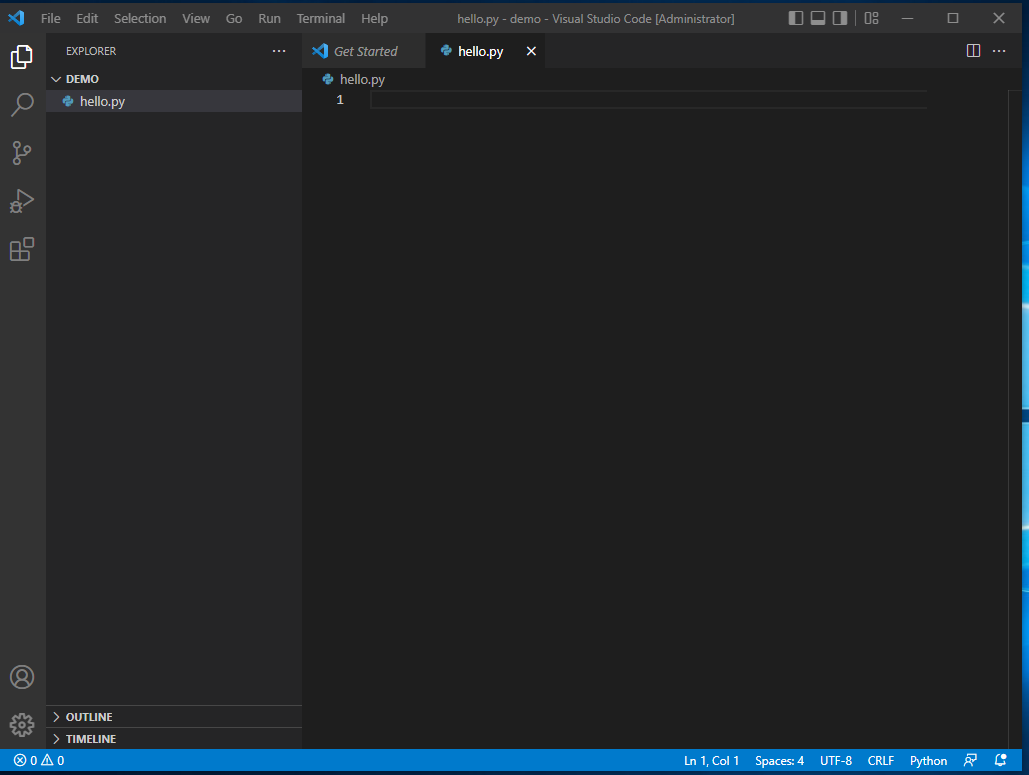The height and width of the screenshot is (775, 1029).
Task: Minimize the VS Code window
Action: click(908, 18)
